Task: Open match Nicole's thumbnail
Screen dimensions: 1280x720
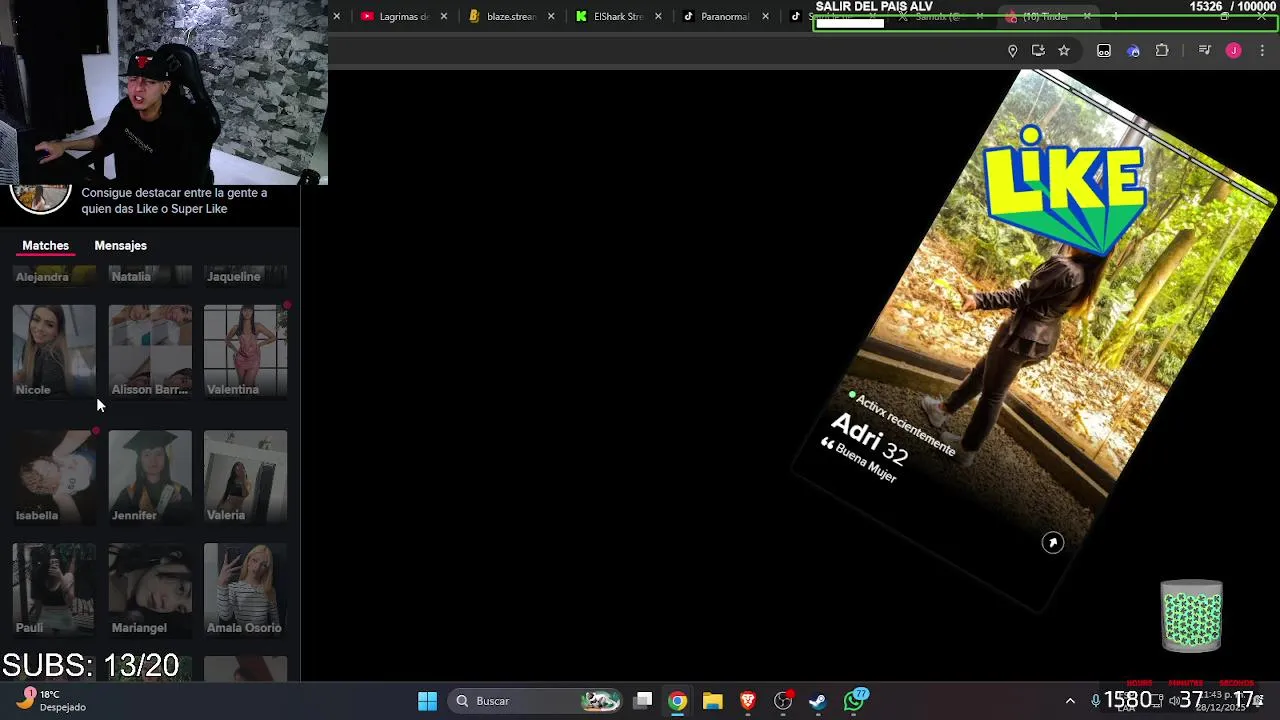Action: point(54,351)
